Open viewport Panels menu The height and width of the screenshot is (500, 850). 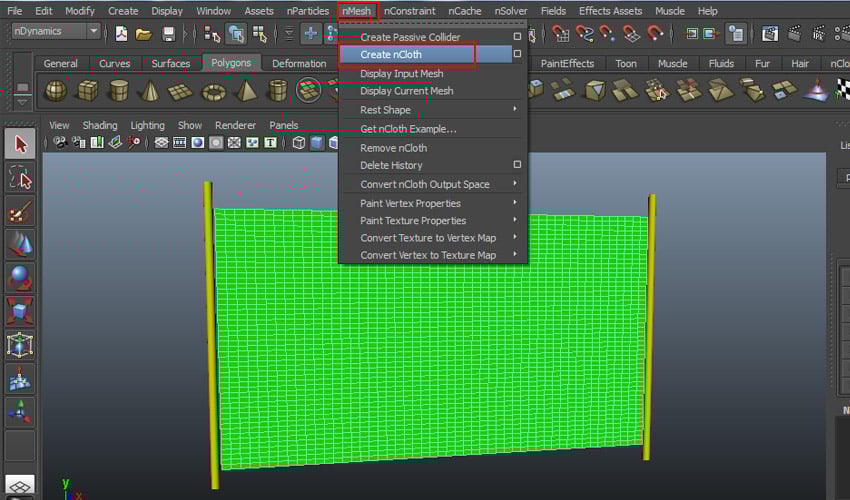[x=284, y=125]
